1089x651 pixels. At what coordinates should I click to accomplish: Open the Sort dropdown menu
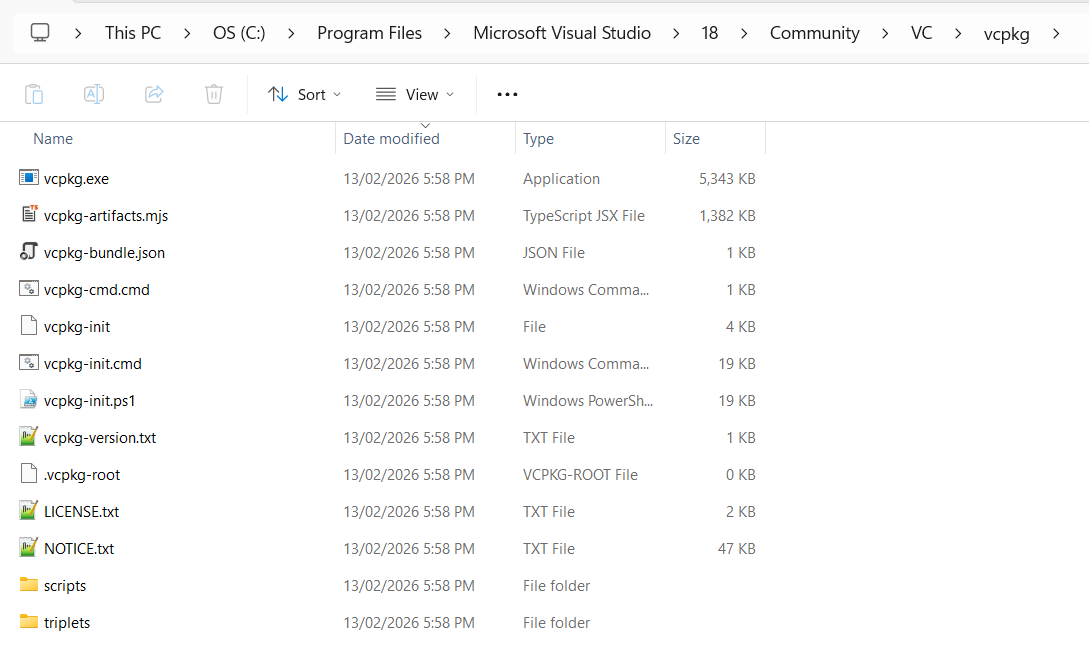click(x=304, y=94)
